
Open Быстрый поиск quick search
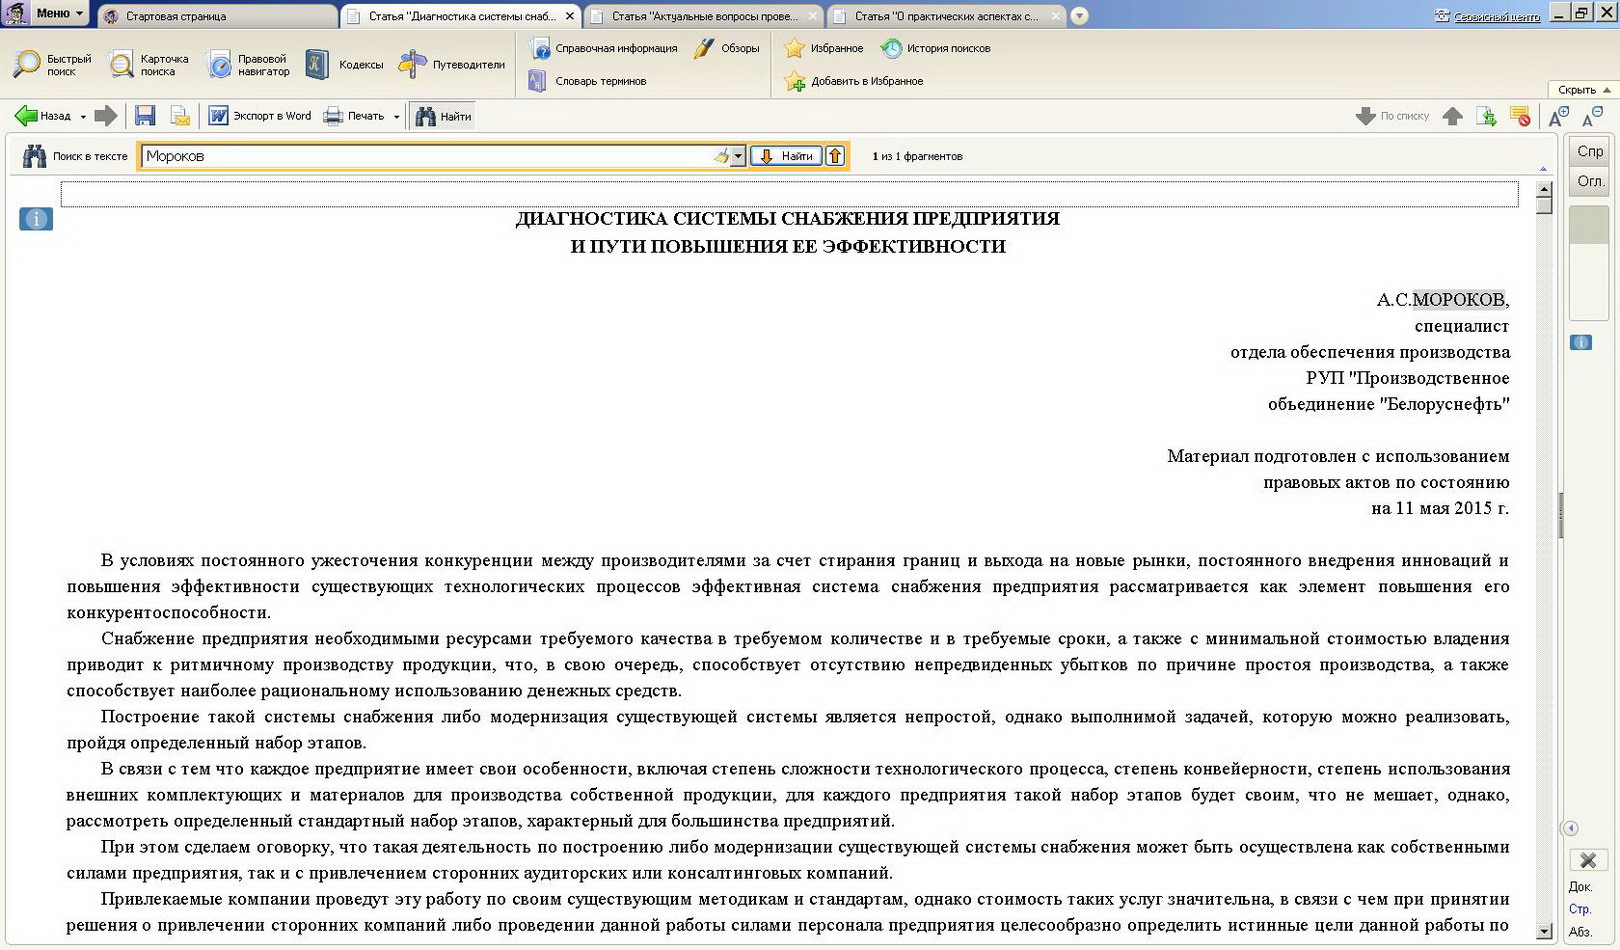52,65
